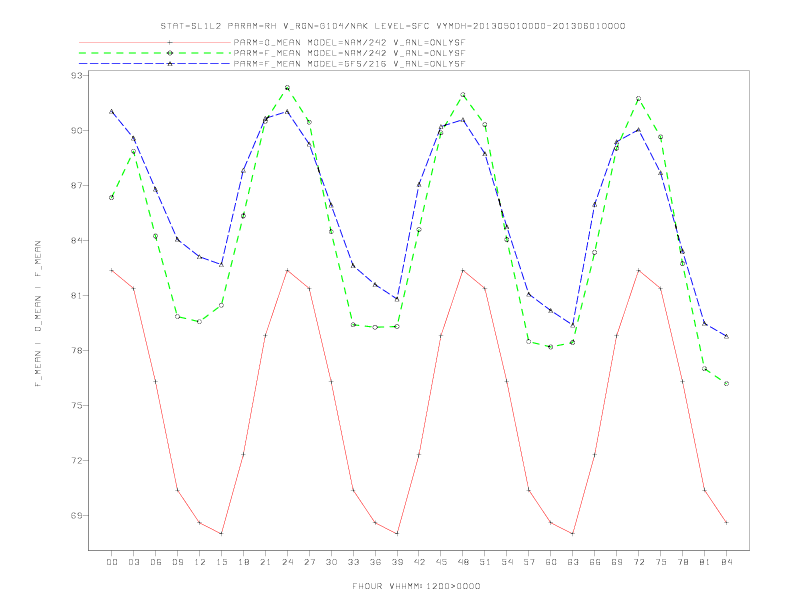Click the y-axis tick value 72
Screen dimensions: 792x612
(x=77, y=461)
